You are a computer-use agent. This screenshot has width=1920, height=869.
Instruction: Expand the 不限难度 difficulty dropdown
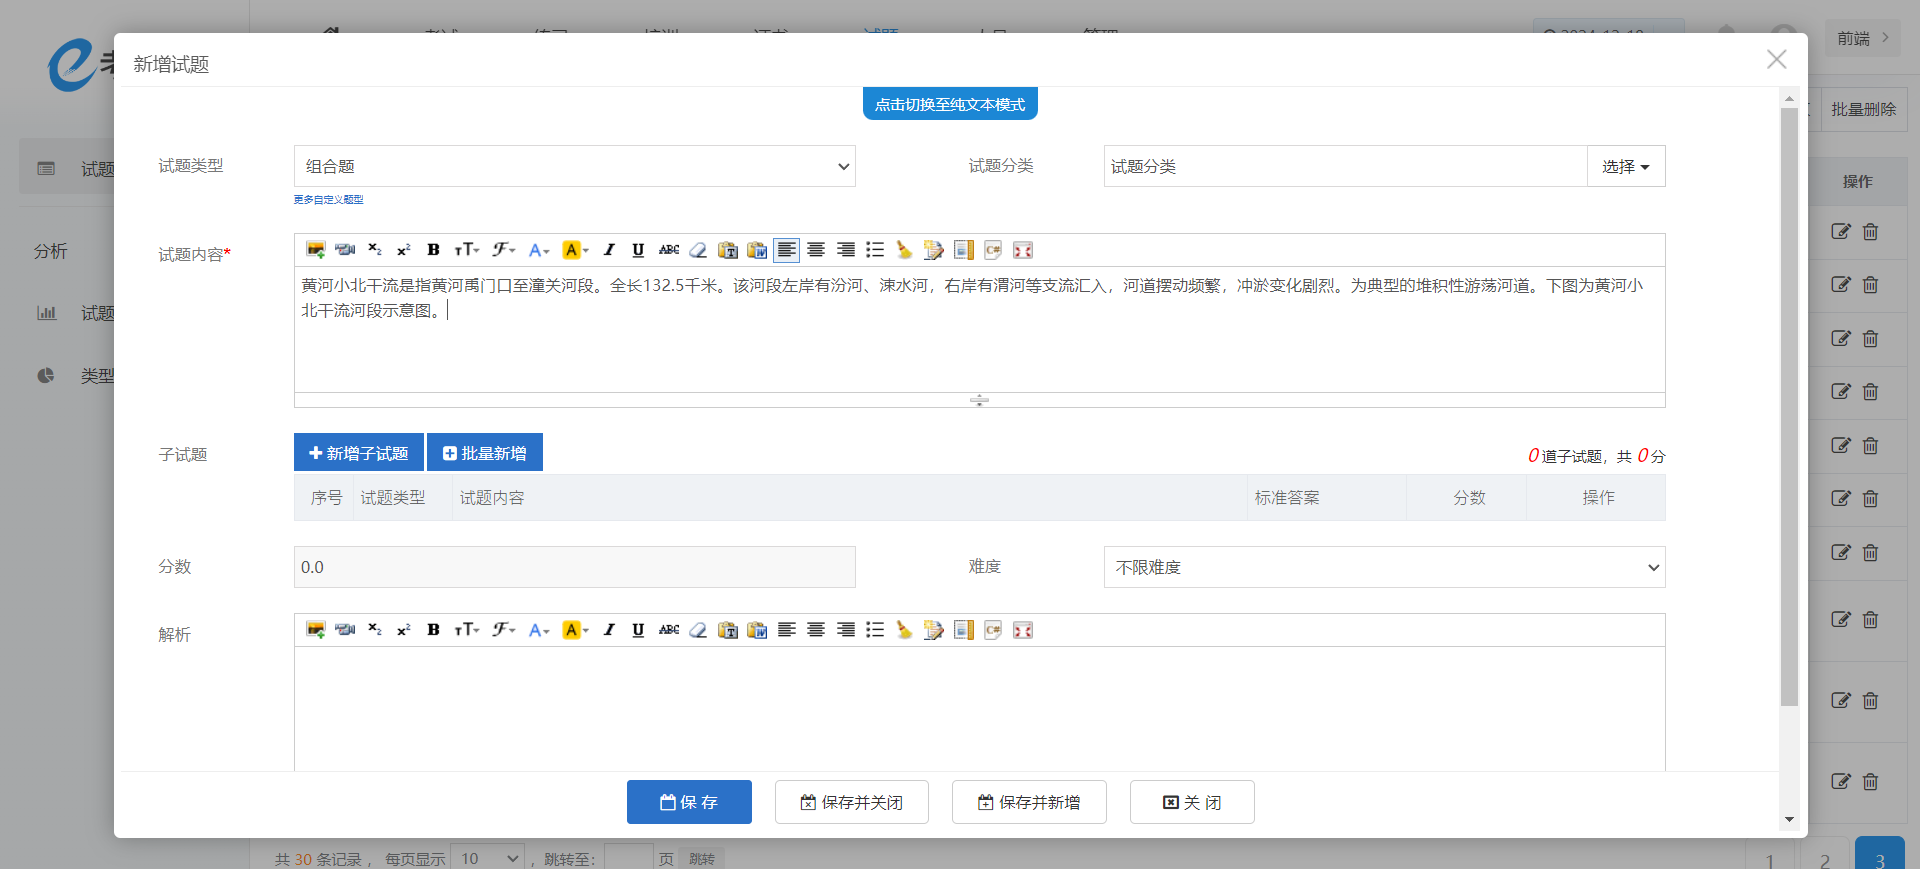coord(1384,567)
